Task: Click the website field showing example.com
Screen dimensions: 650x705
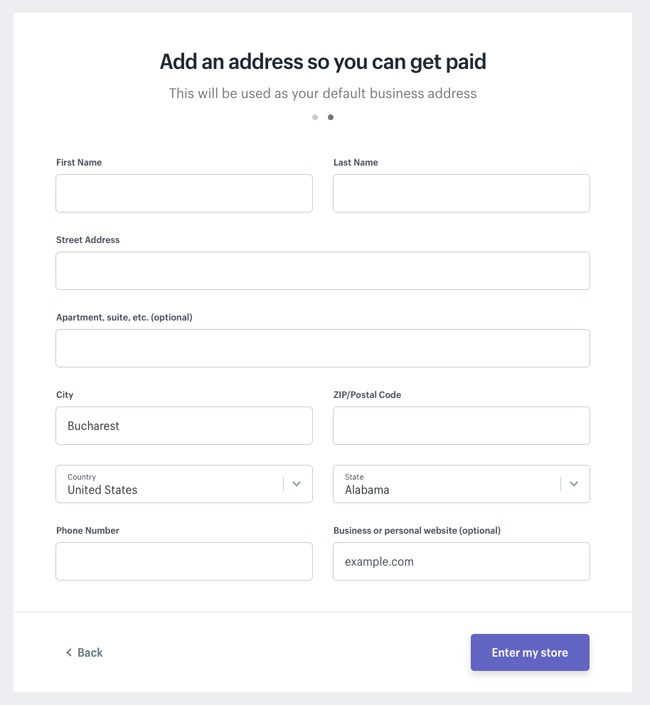Action: pos(461,561)
